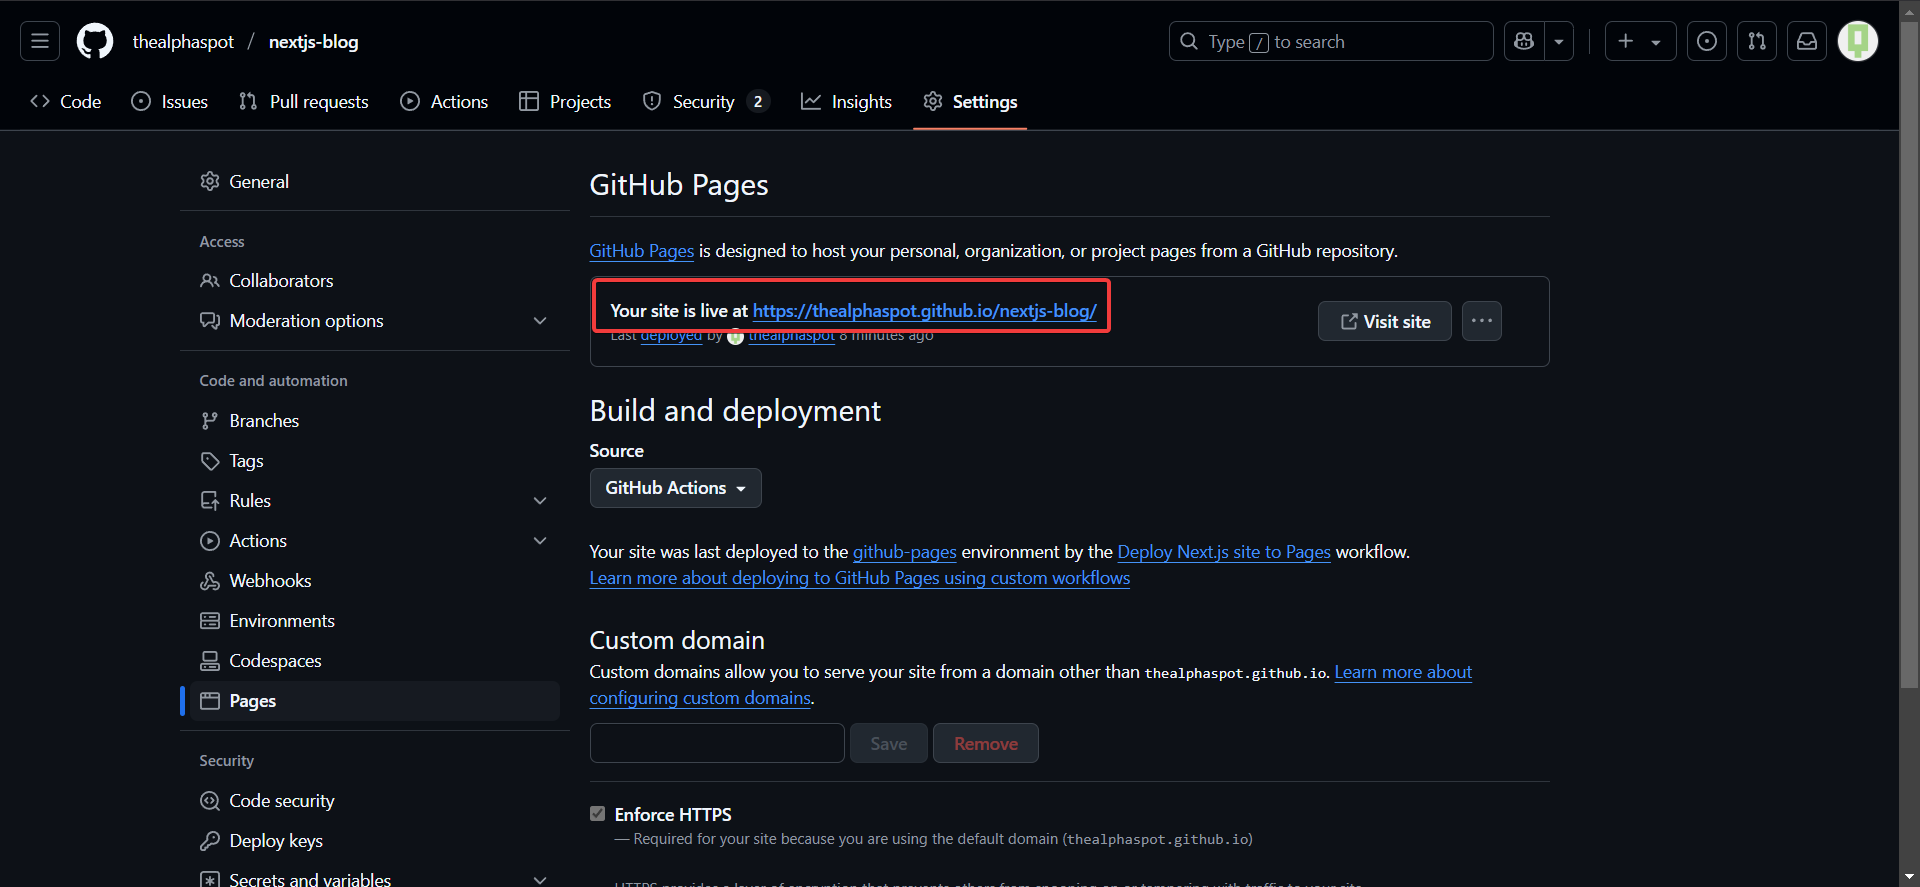Image resolution: width=1920 pixels, height=887 pixels.
Task: Open General settings in sidebar
Action: tap(375, 181)
